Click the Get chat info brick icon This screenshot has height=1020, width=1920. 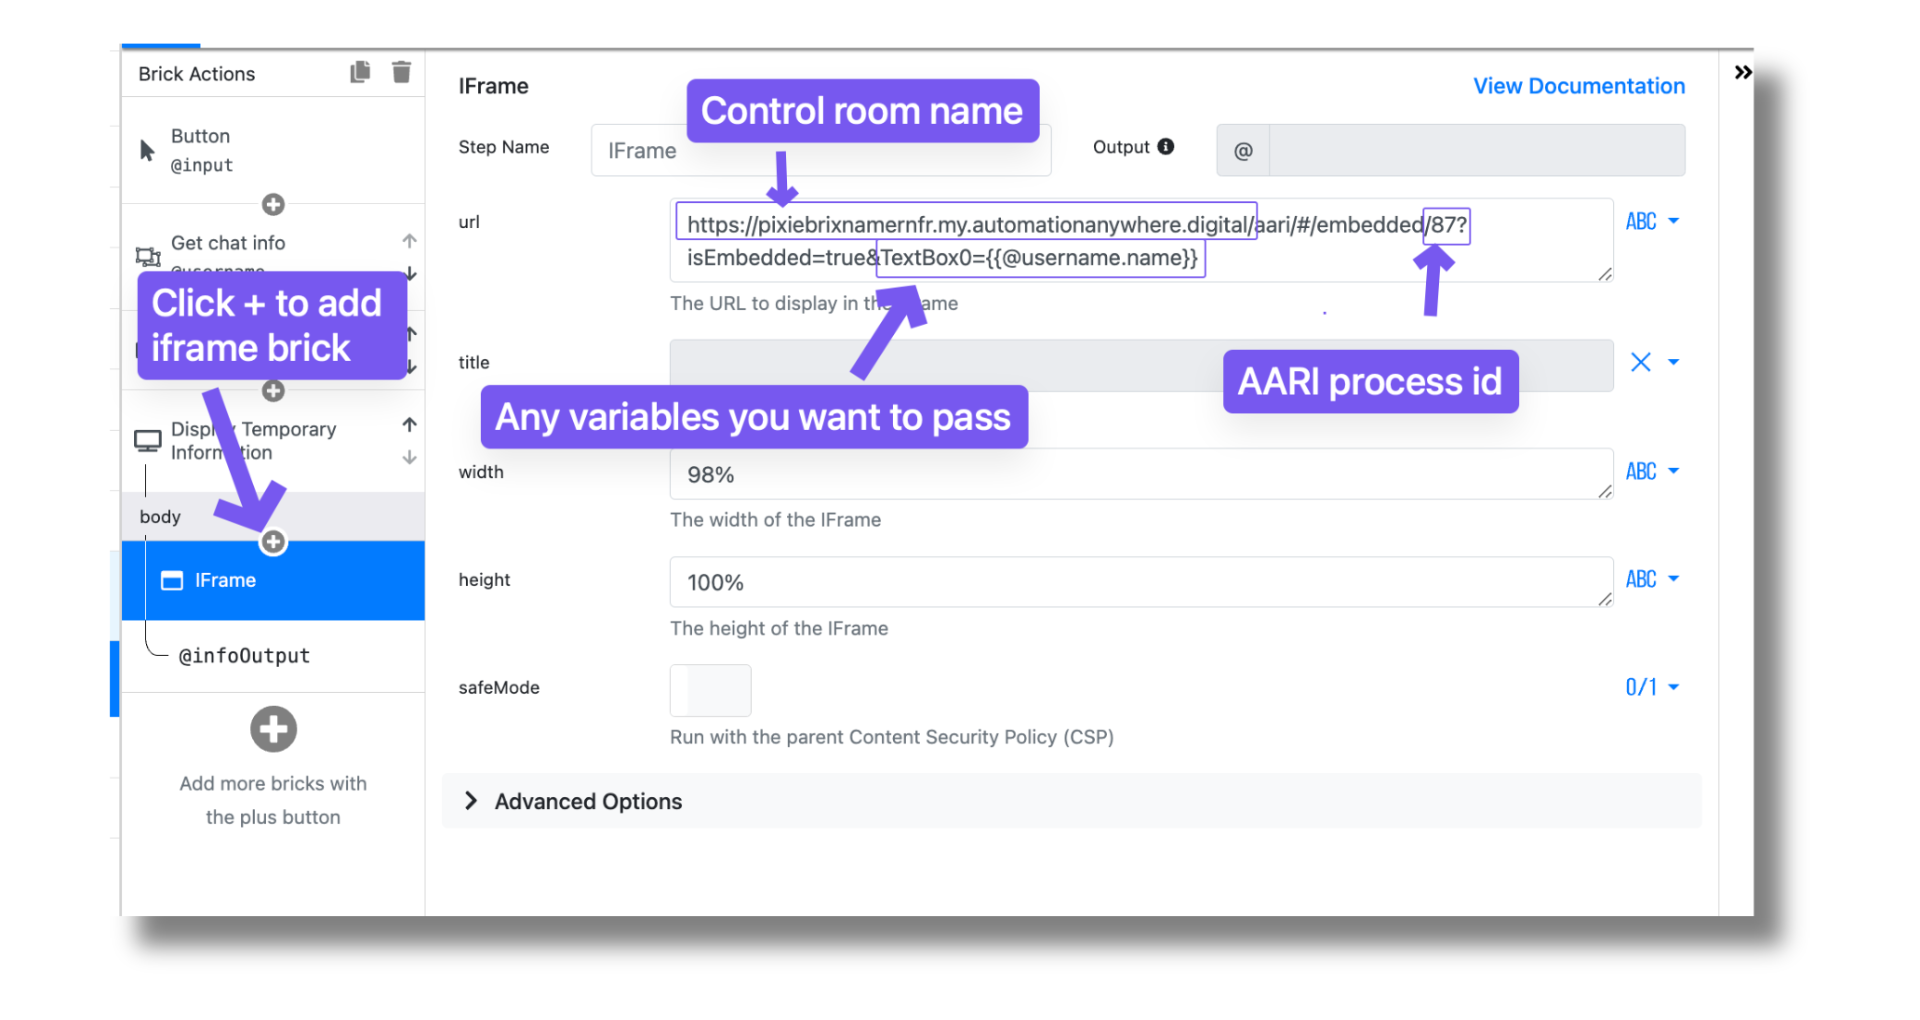point(147,255)
